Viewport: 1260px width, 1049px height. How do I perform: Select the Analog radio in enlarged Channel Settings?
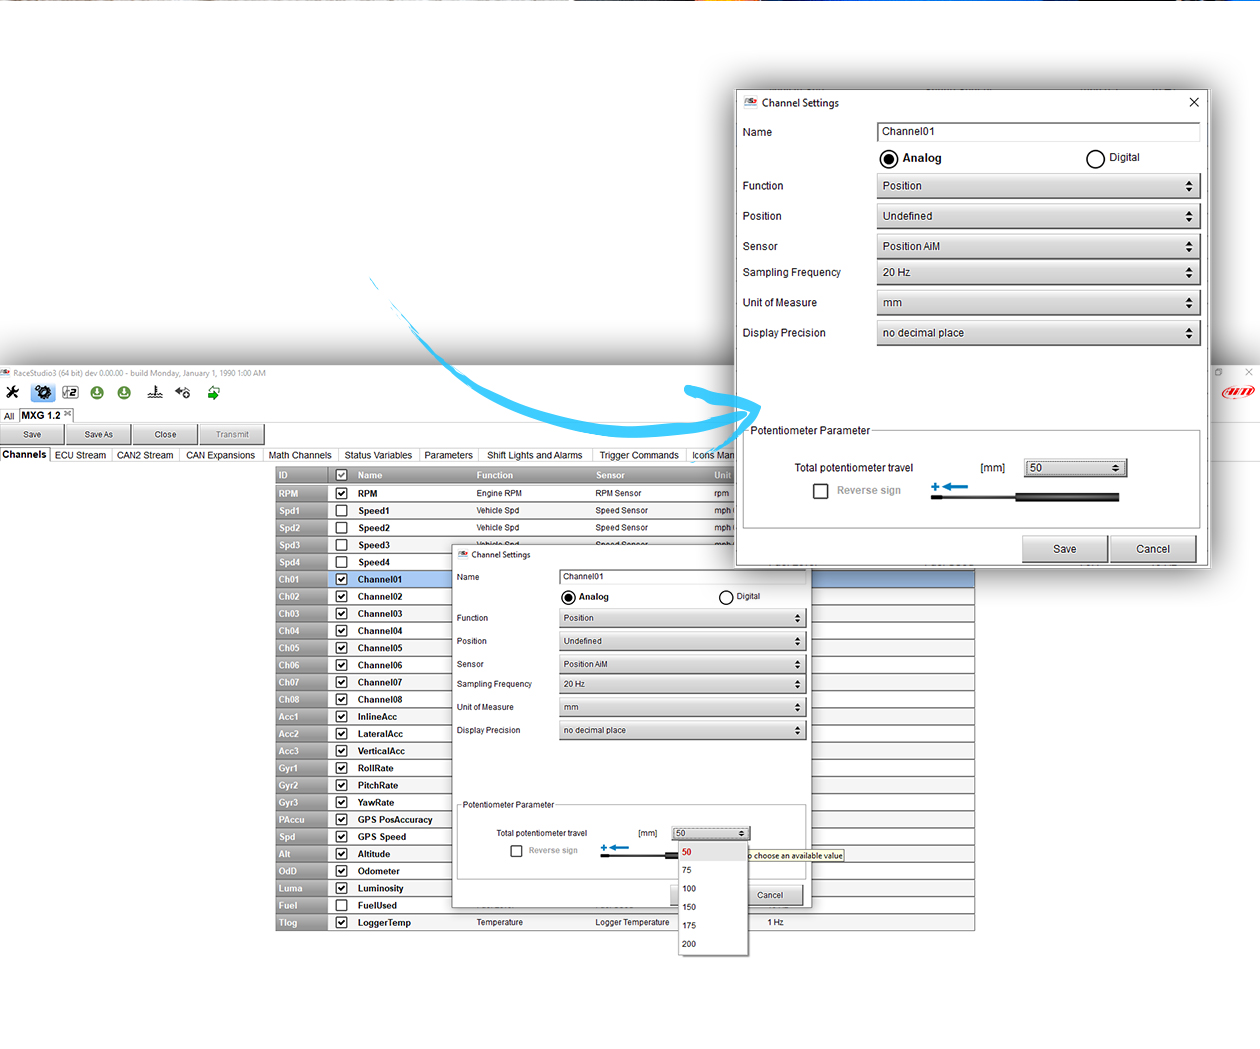tap(888, 159)
